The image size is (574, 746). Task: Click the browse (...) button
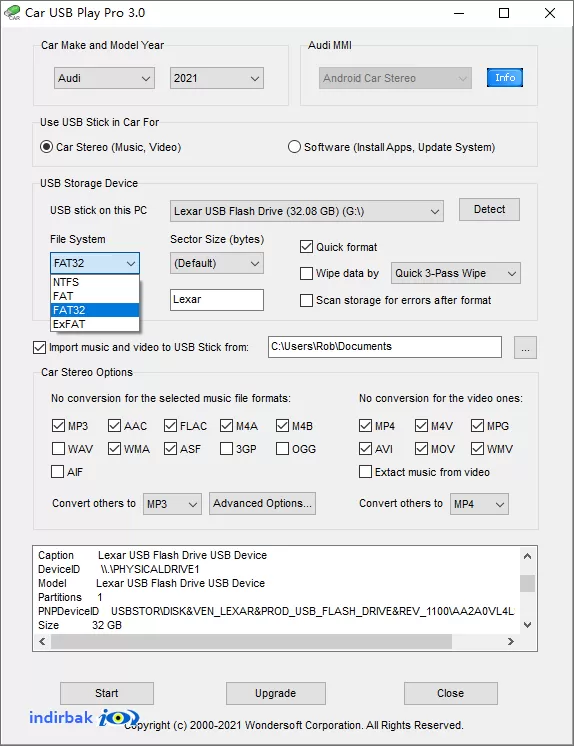(x=525, y=348)
